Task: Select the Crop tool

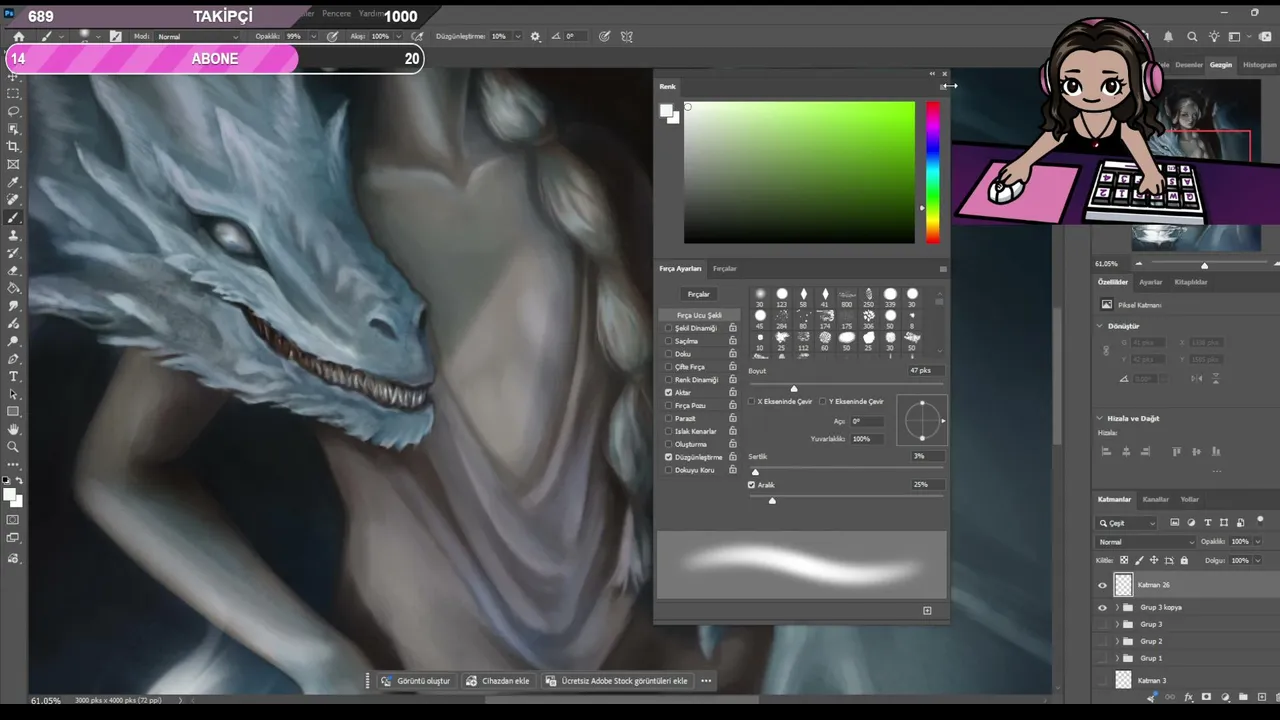Action: click(13, 147)
